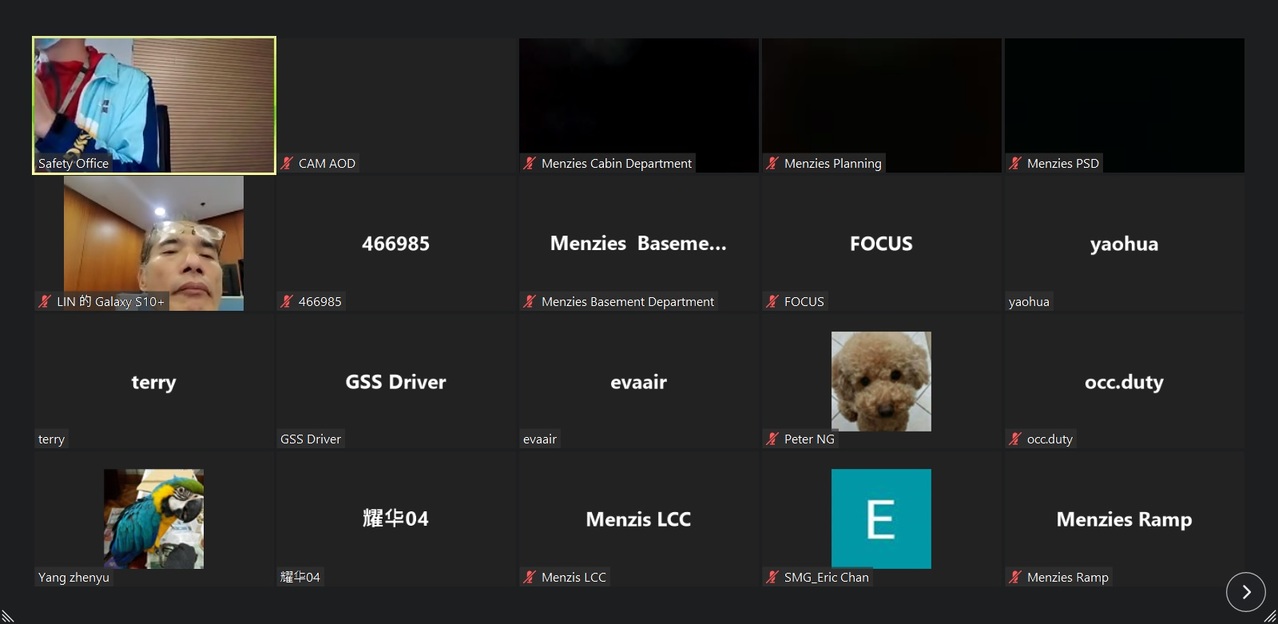Viewport: 1278px width, 624px height.
Task: Click the small GSS Driver label at tile bottom
Action: (311, 439)
